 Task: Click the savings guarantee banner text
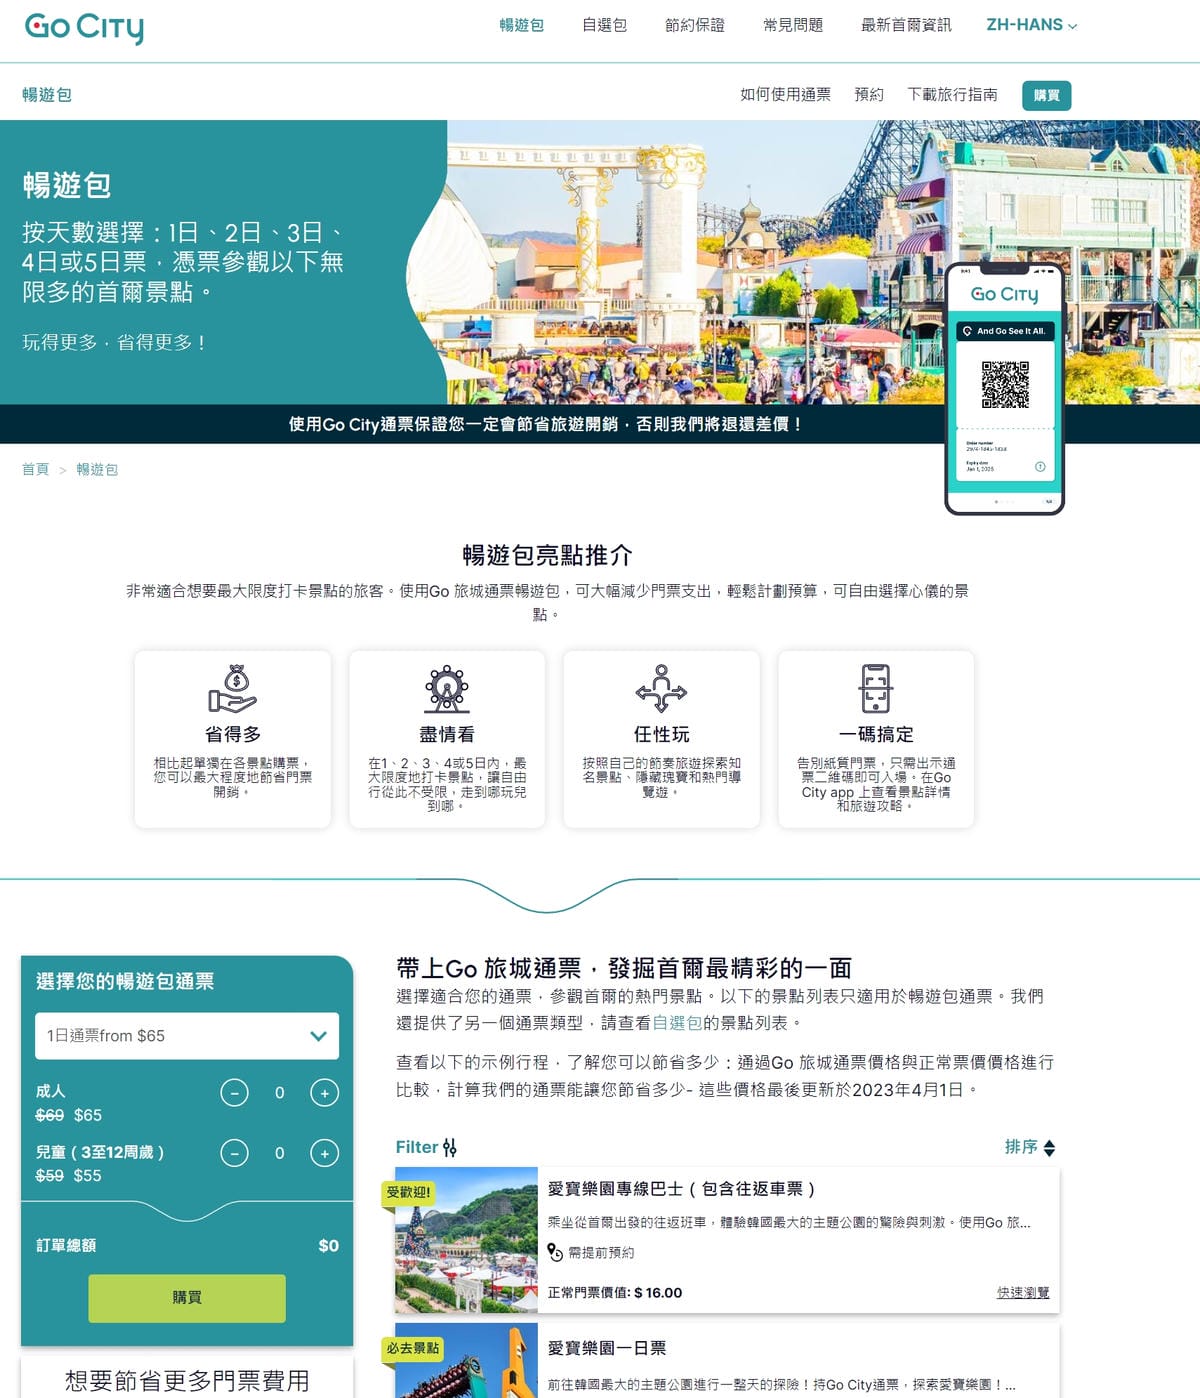[546, 424]
